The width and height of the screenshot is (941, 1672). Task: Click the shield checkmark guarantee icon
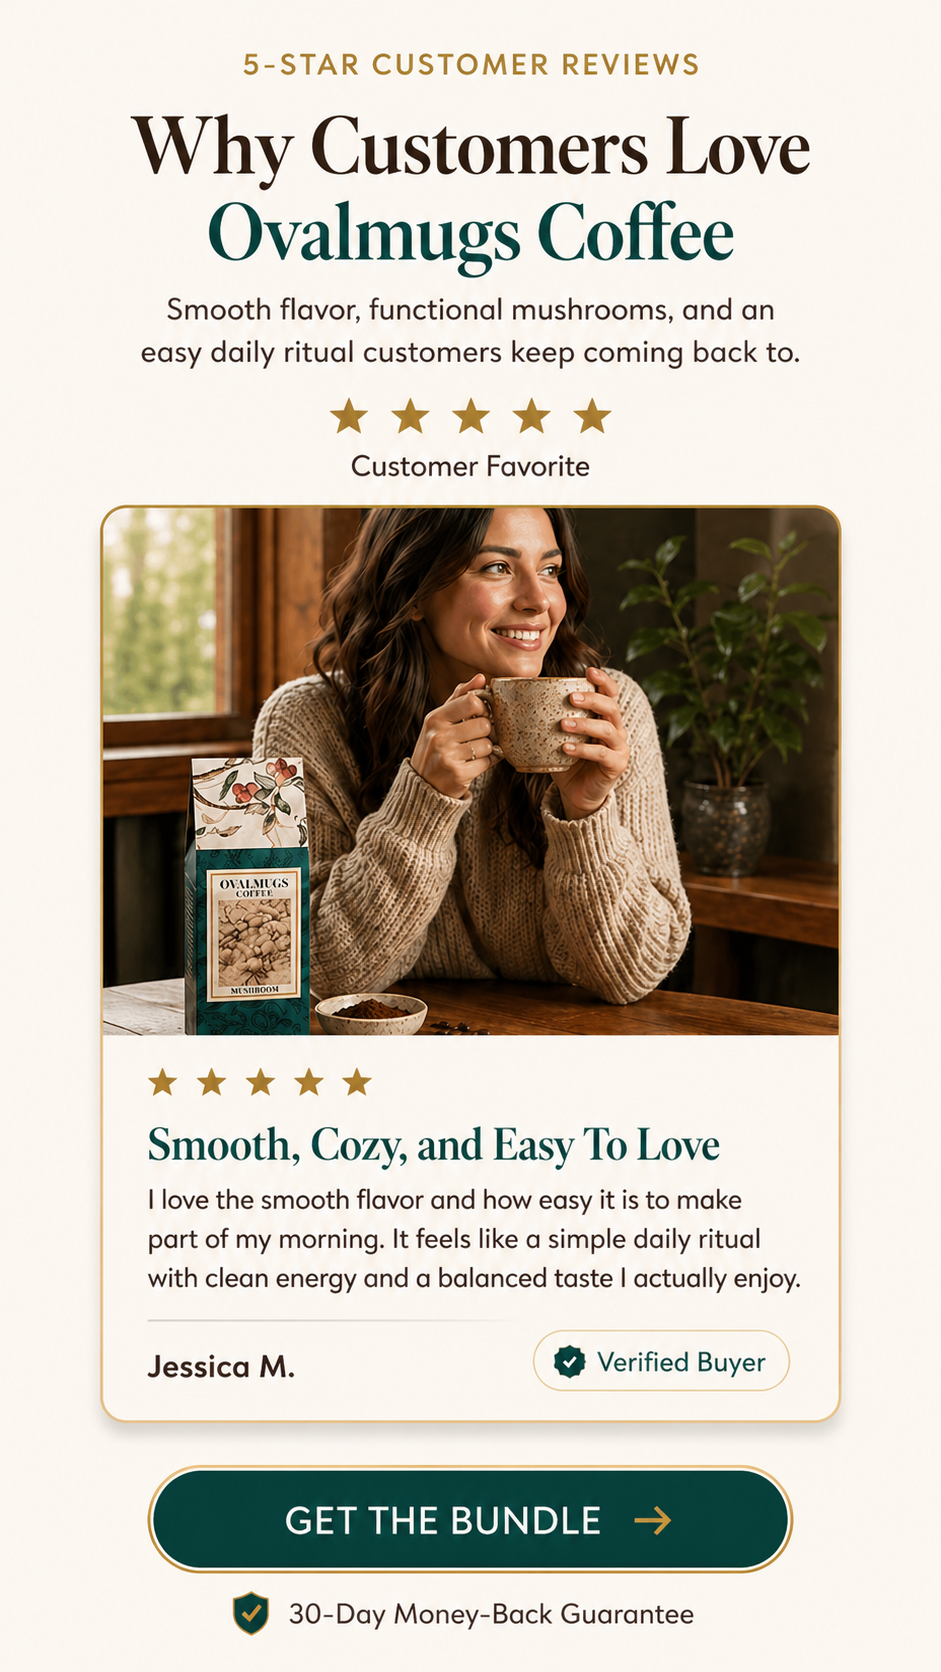(x=251, y=1613)
